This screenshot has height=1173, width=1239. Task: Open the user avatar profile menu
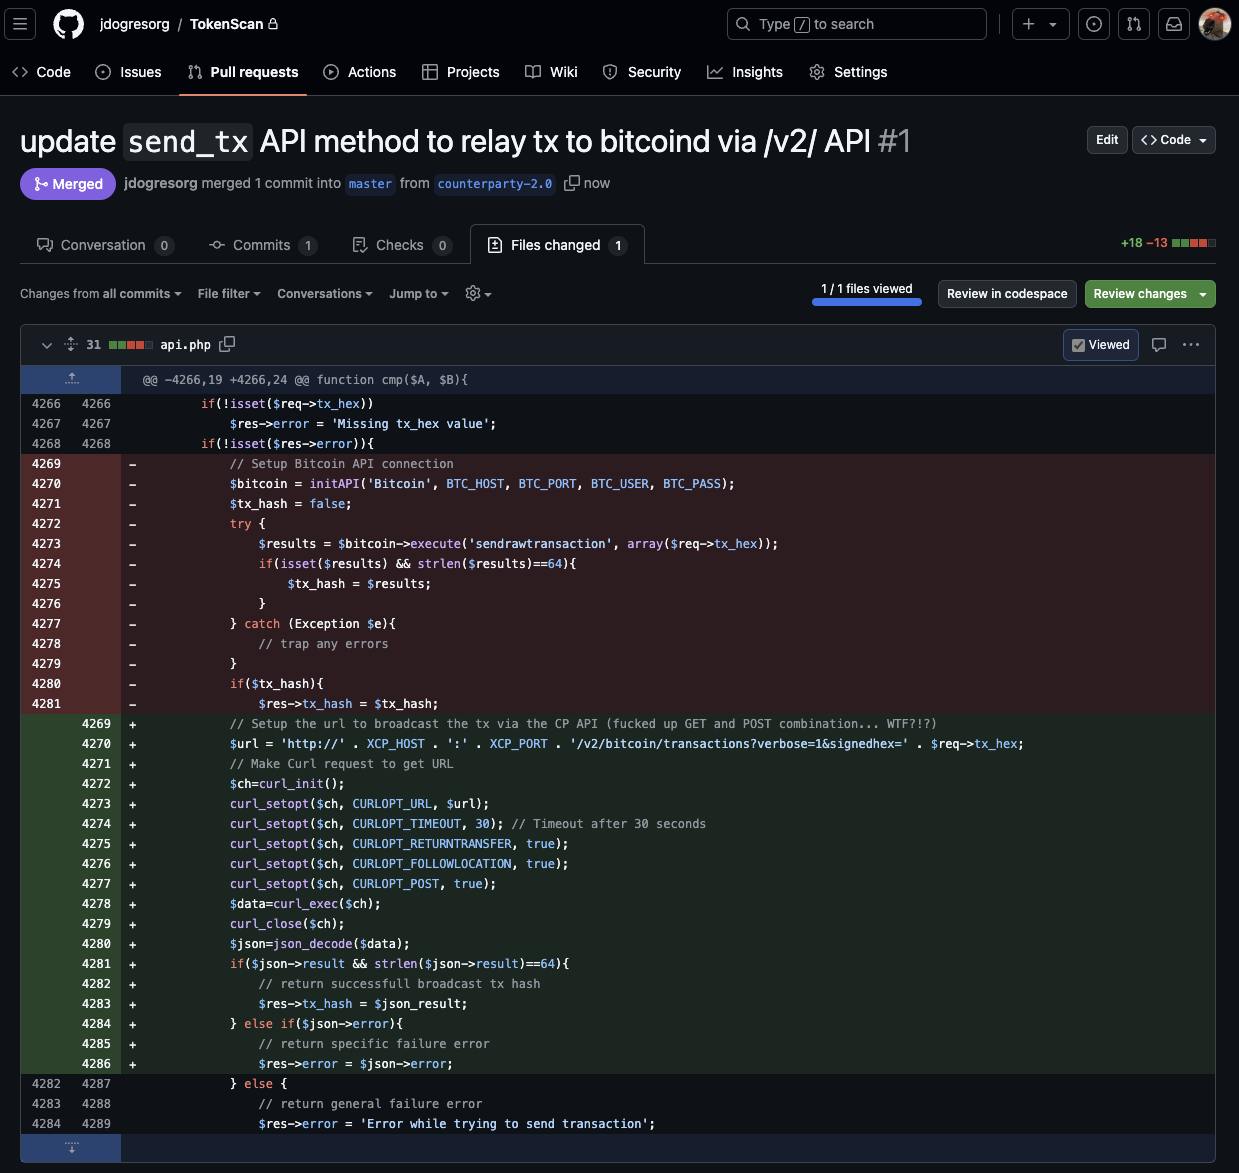coord(1214,24)
